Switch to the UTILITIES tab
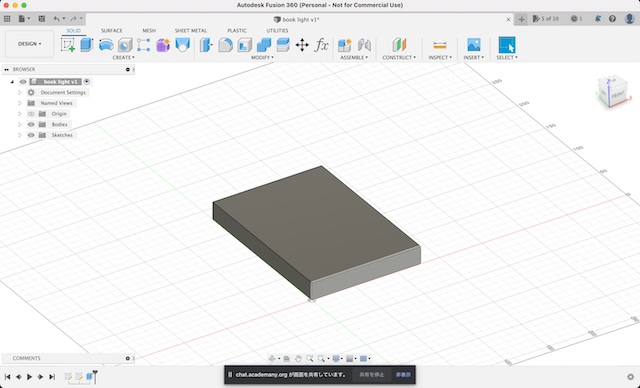The height and width of the screenshot is (388, 640). pos(278,31)
